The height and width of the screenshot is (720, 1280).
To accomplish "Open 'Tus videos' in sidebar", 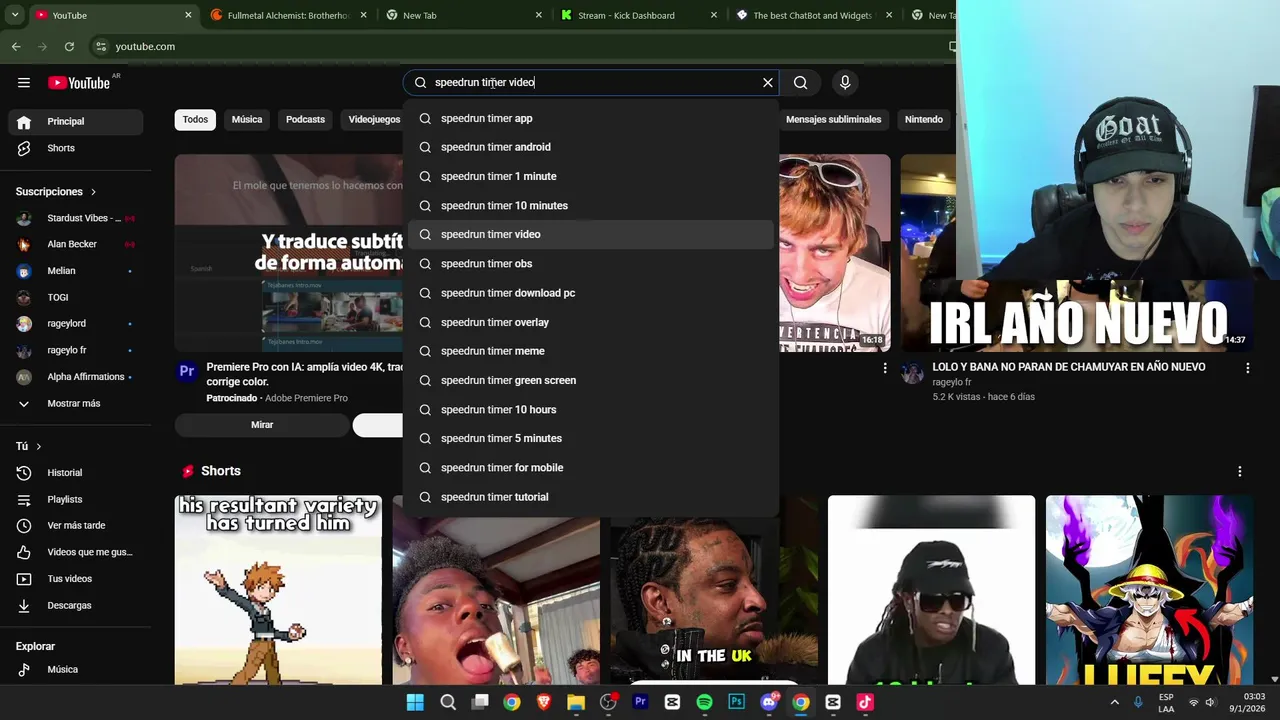I will [x=76, y=578].
